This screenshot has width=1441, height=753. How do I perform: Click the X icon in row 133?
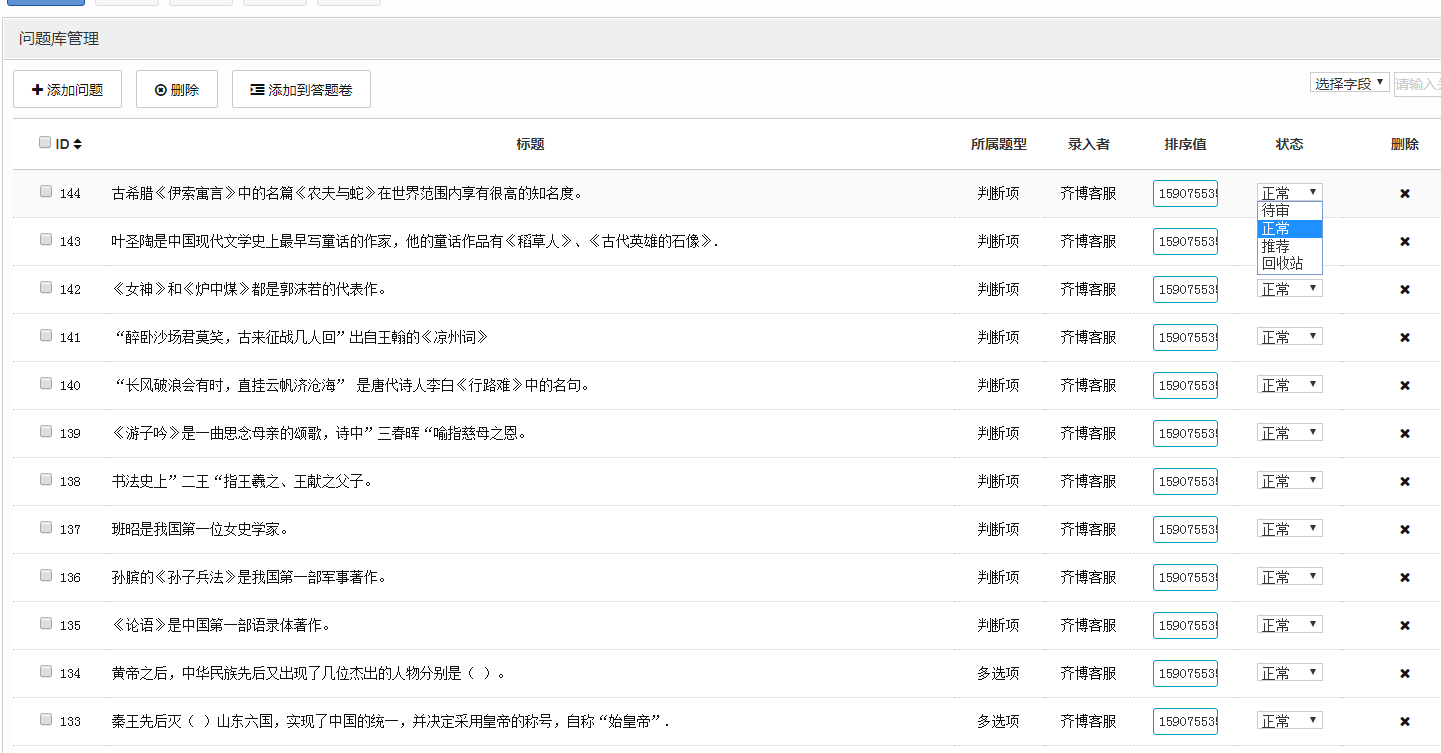click(1404, 721)
